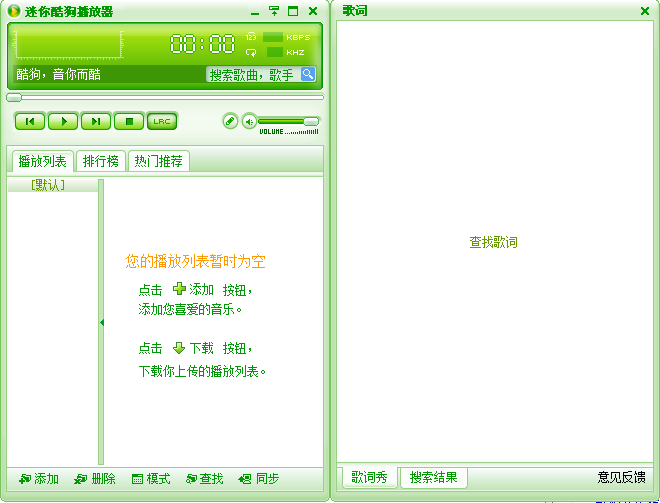Click the previous track button
This screenshot has height=503, width=660.
click(x=30, y=122)
